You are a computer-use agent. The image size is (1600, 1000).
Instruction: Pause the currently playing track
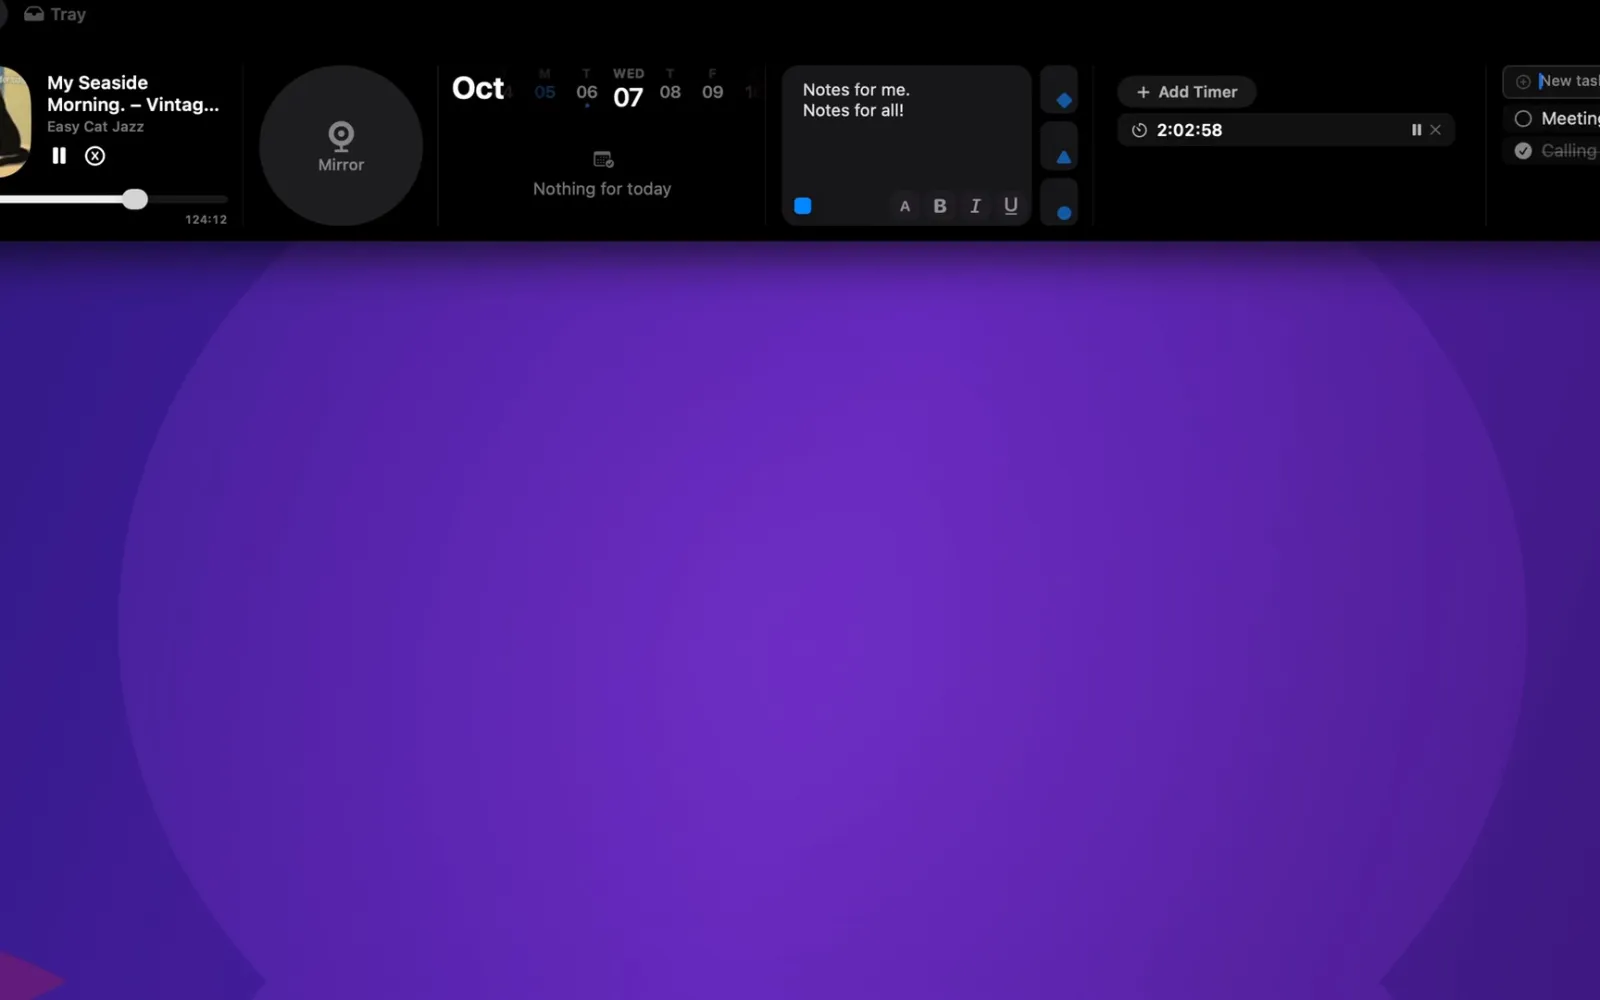[59, 156]
